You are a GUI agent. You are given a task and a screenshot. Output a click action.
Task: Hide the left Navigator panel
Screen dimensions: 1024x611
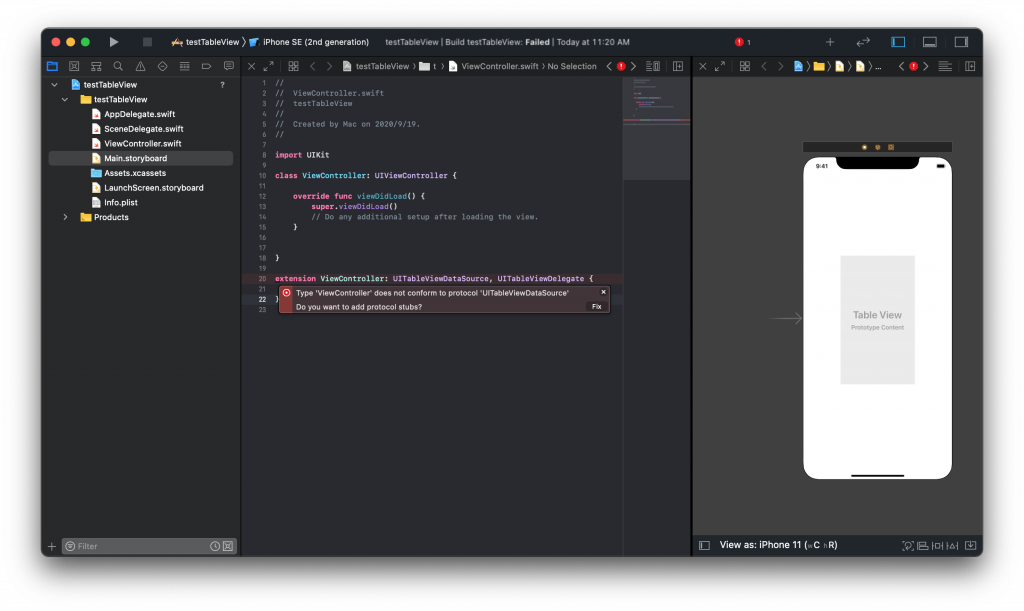pyautogui.click(x=898, y=42)
